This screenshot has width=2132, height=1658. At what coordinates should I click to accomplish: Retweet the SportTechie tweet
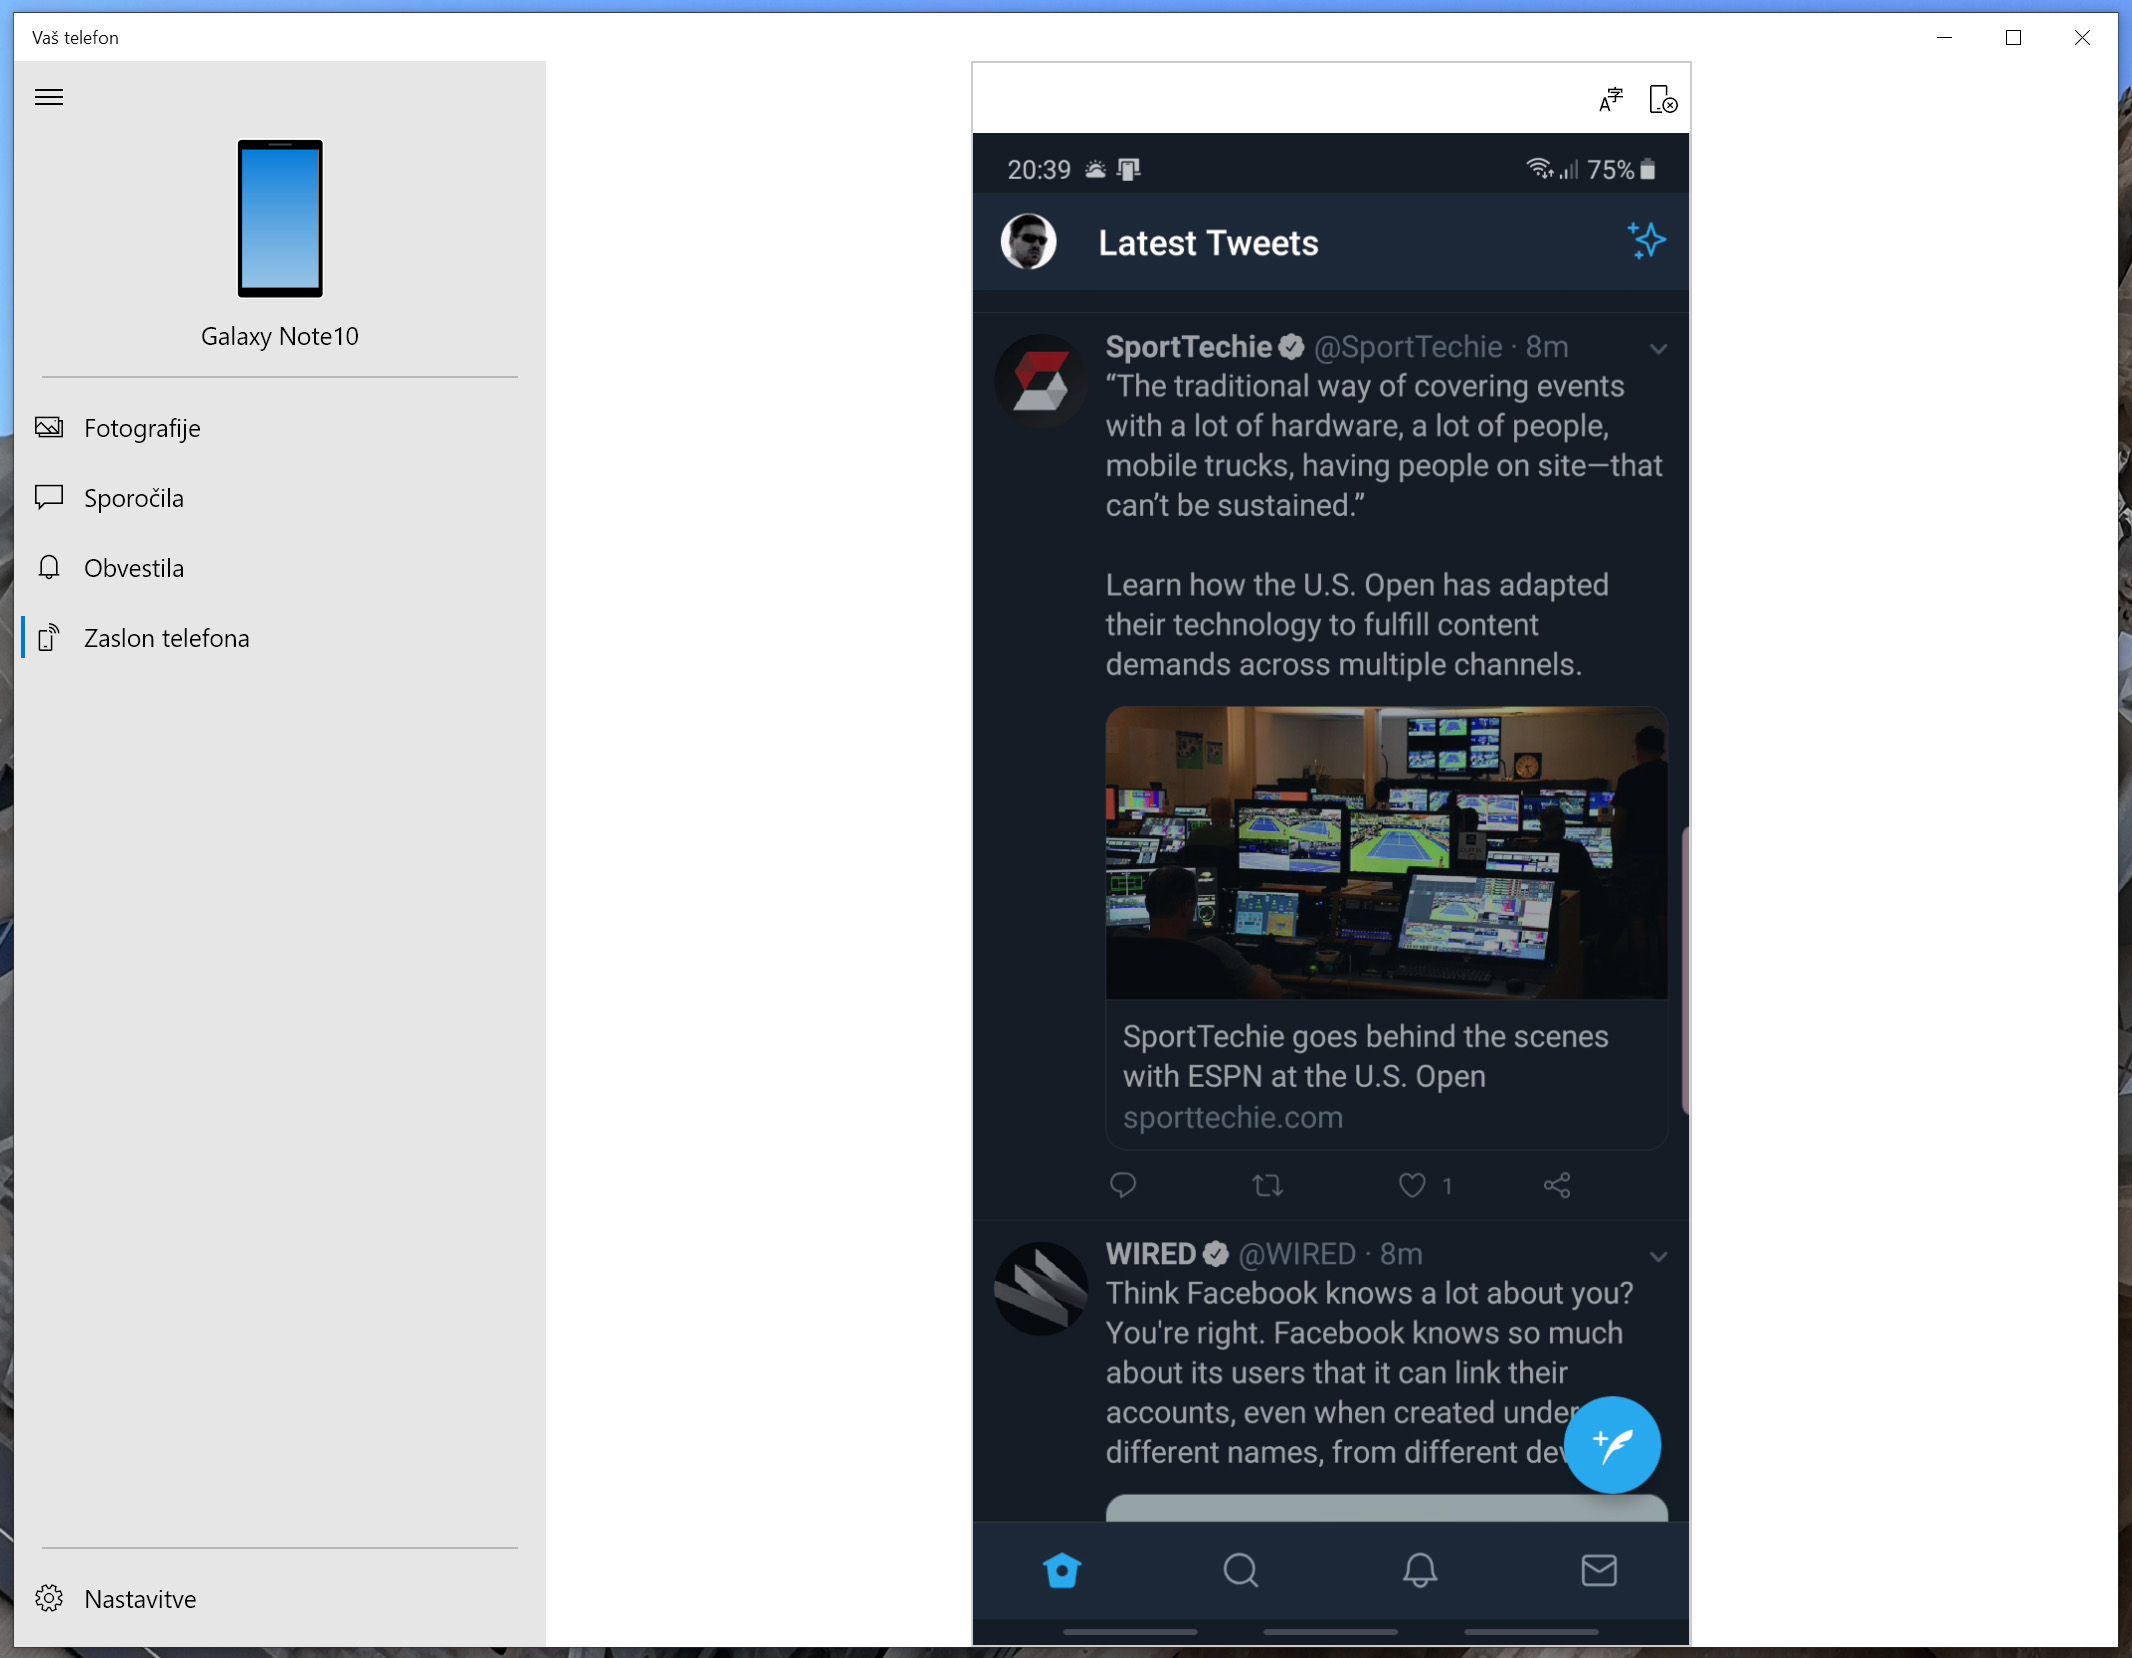click(1267, 1186)
